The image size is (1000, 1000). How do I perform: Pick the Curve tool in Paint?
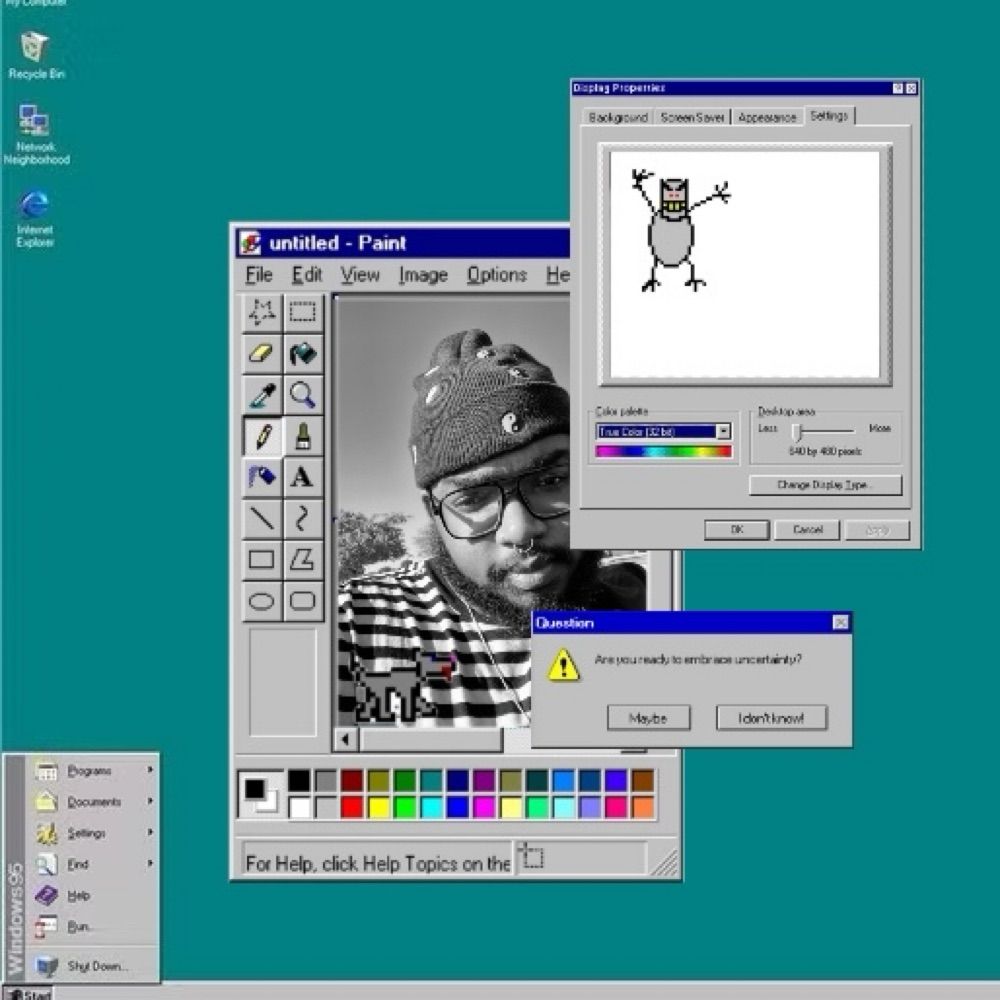(302, 518)
